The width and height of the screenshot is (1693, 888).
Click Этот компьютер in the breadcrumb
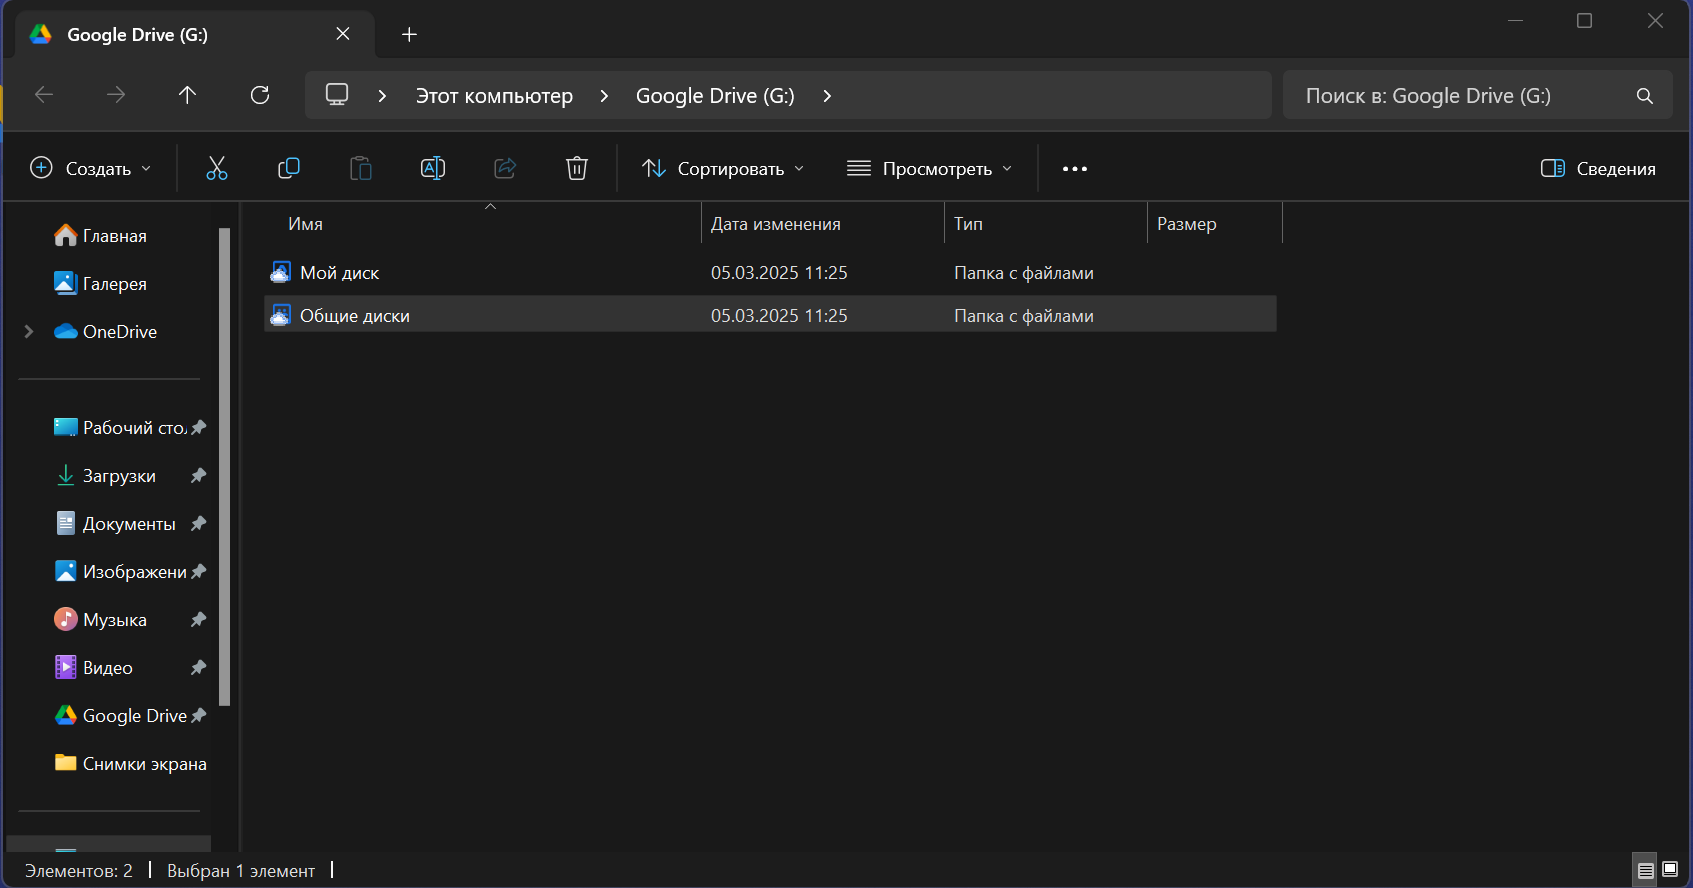point(494,96)
